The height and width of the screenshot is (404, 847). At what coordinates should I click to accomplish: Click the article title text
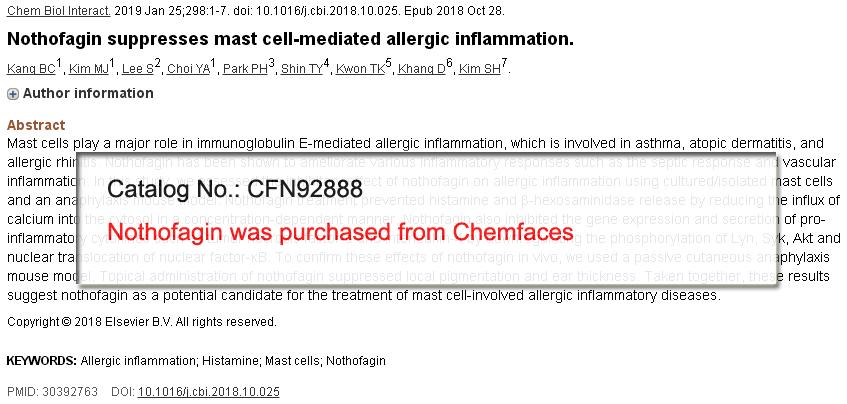pyautogui.click(x=290, y=39)
